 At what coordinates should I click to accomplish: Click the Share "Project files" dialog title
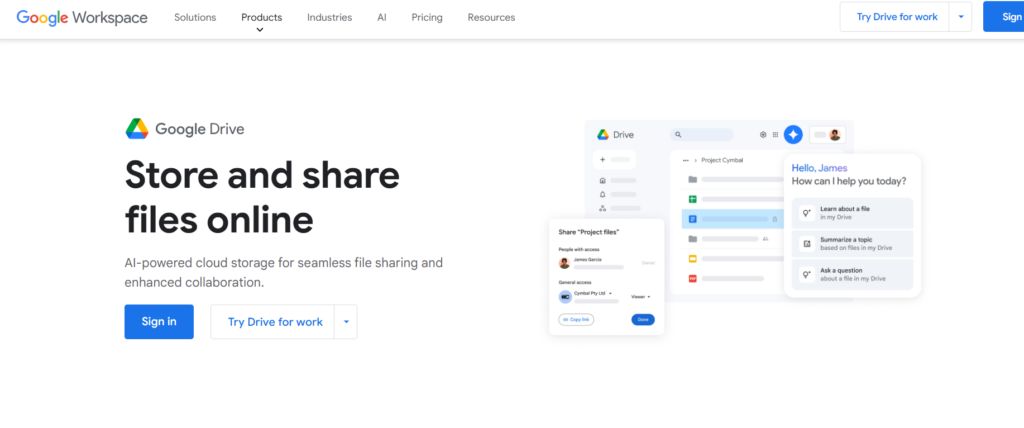point(588,232)
